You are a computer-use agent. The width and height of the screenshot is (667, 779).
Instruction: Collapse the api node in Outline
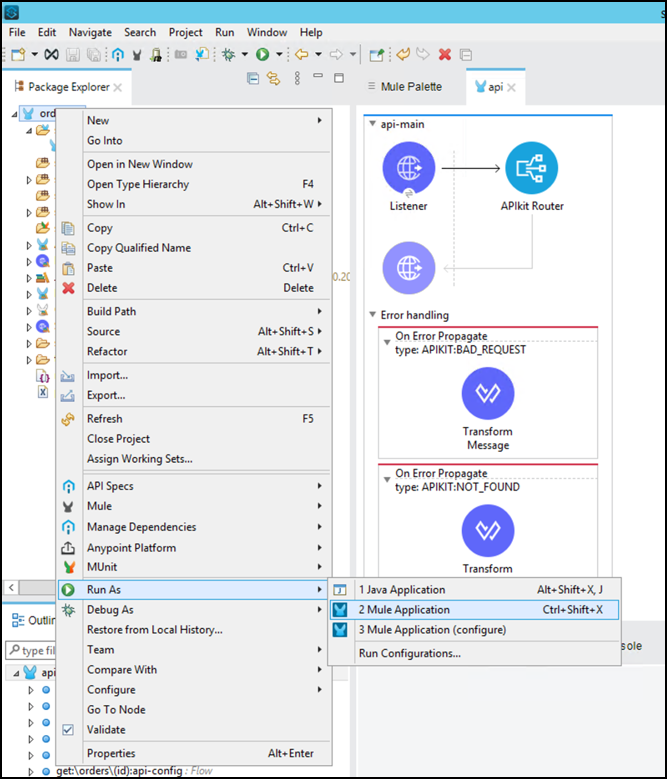click(x=16, y=674)
